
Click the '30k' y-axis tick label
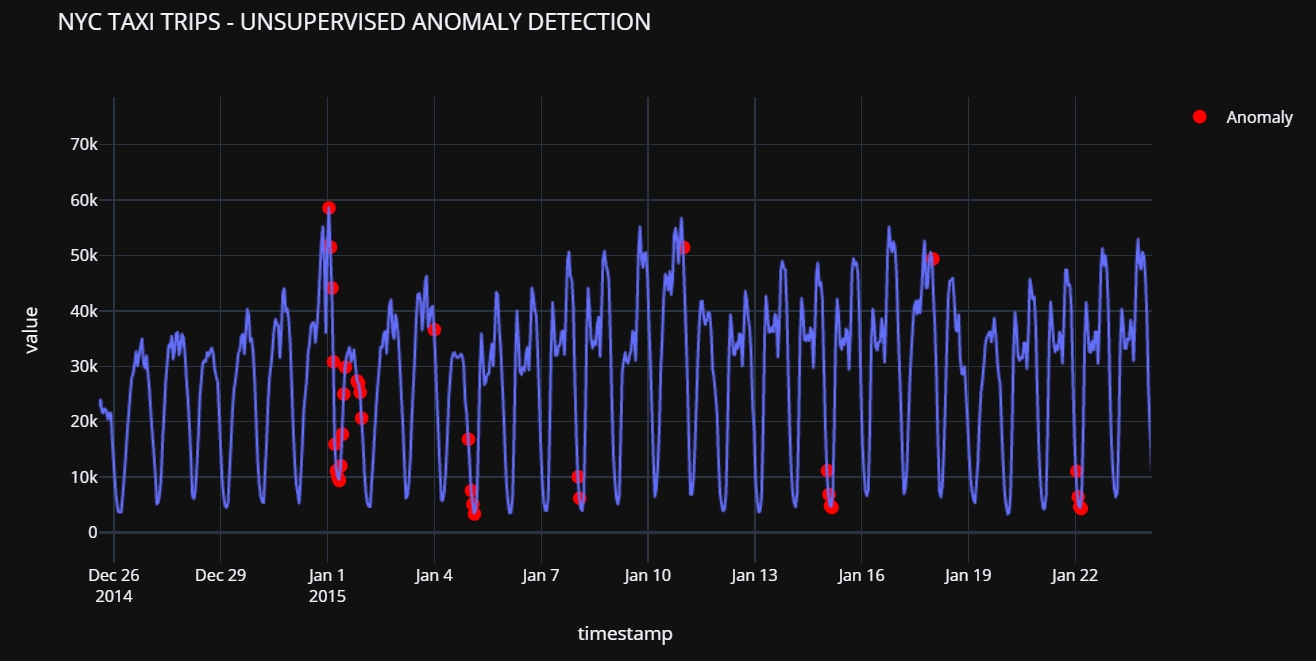[x=84, y=367]
